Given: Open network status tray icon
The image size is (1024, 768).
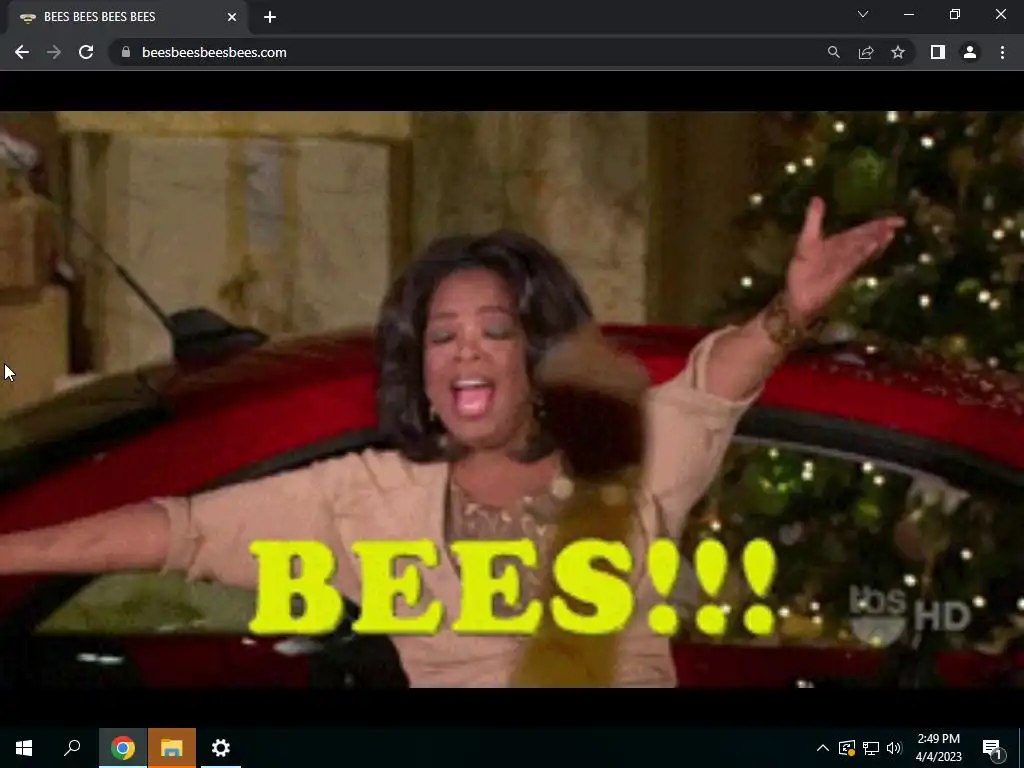Looking at the screenshot, I should click(871, 748).
